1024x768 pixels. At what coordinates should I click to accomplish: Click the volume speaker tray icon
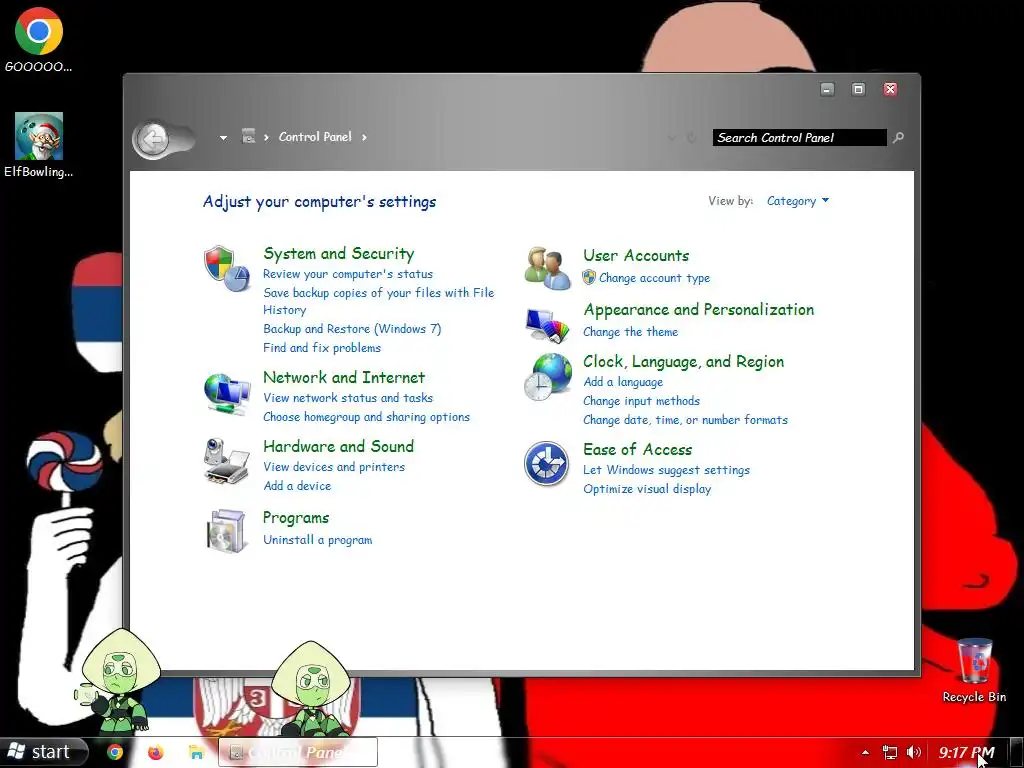[914, 752]
